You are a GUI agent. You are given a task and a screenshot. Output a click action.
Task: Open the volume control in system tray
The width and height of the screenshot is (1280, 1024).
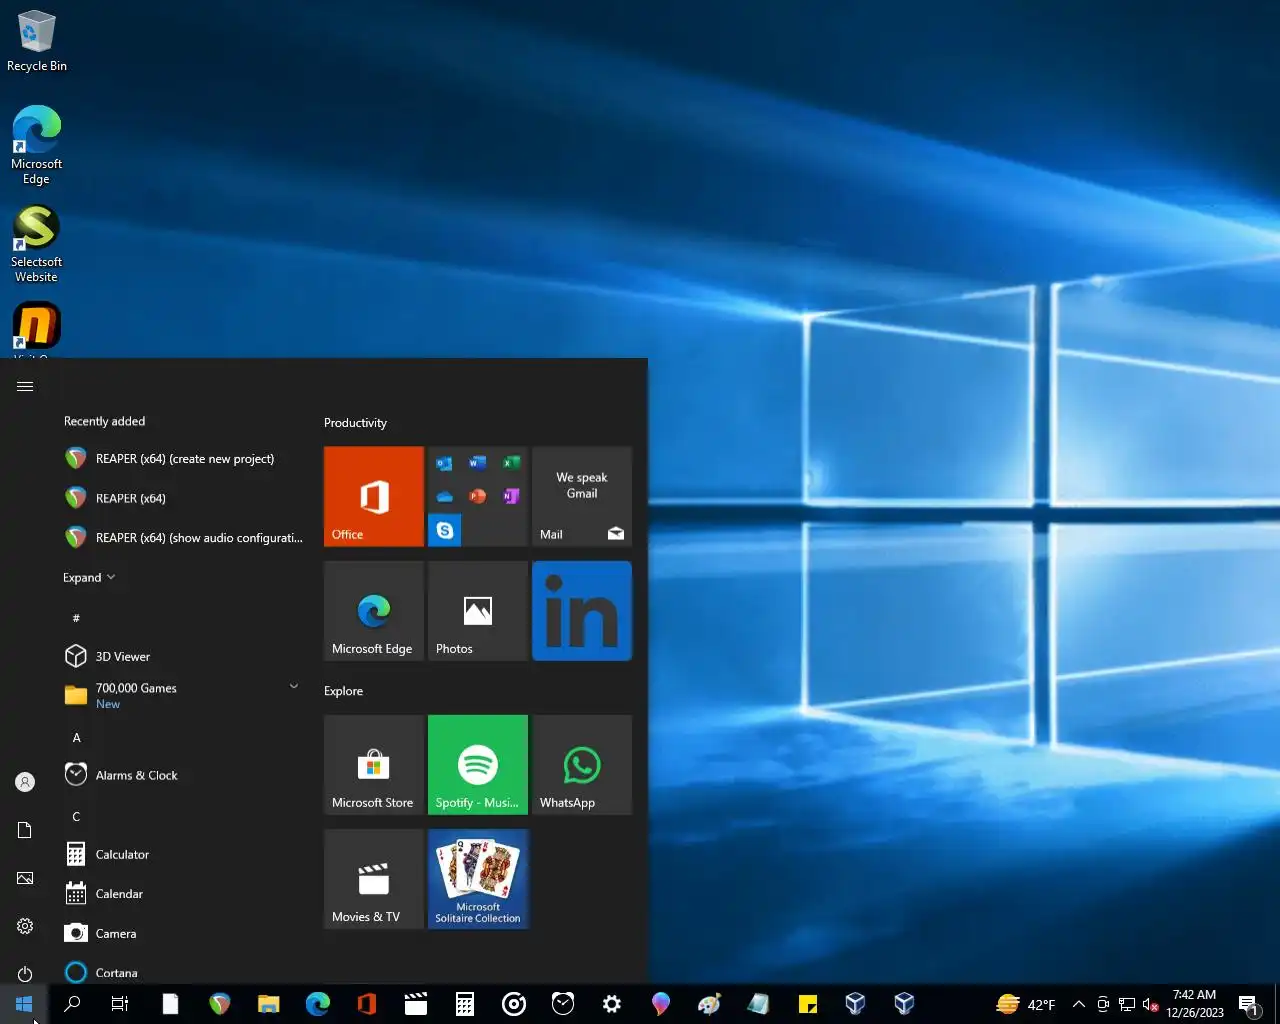point(1151,1004)
